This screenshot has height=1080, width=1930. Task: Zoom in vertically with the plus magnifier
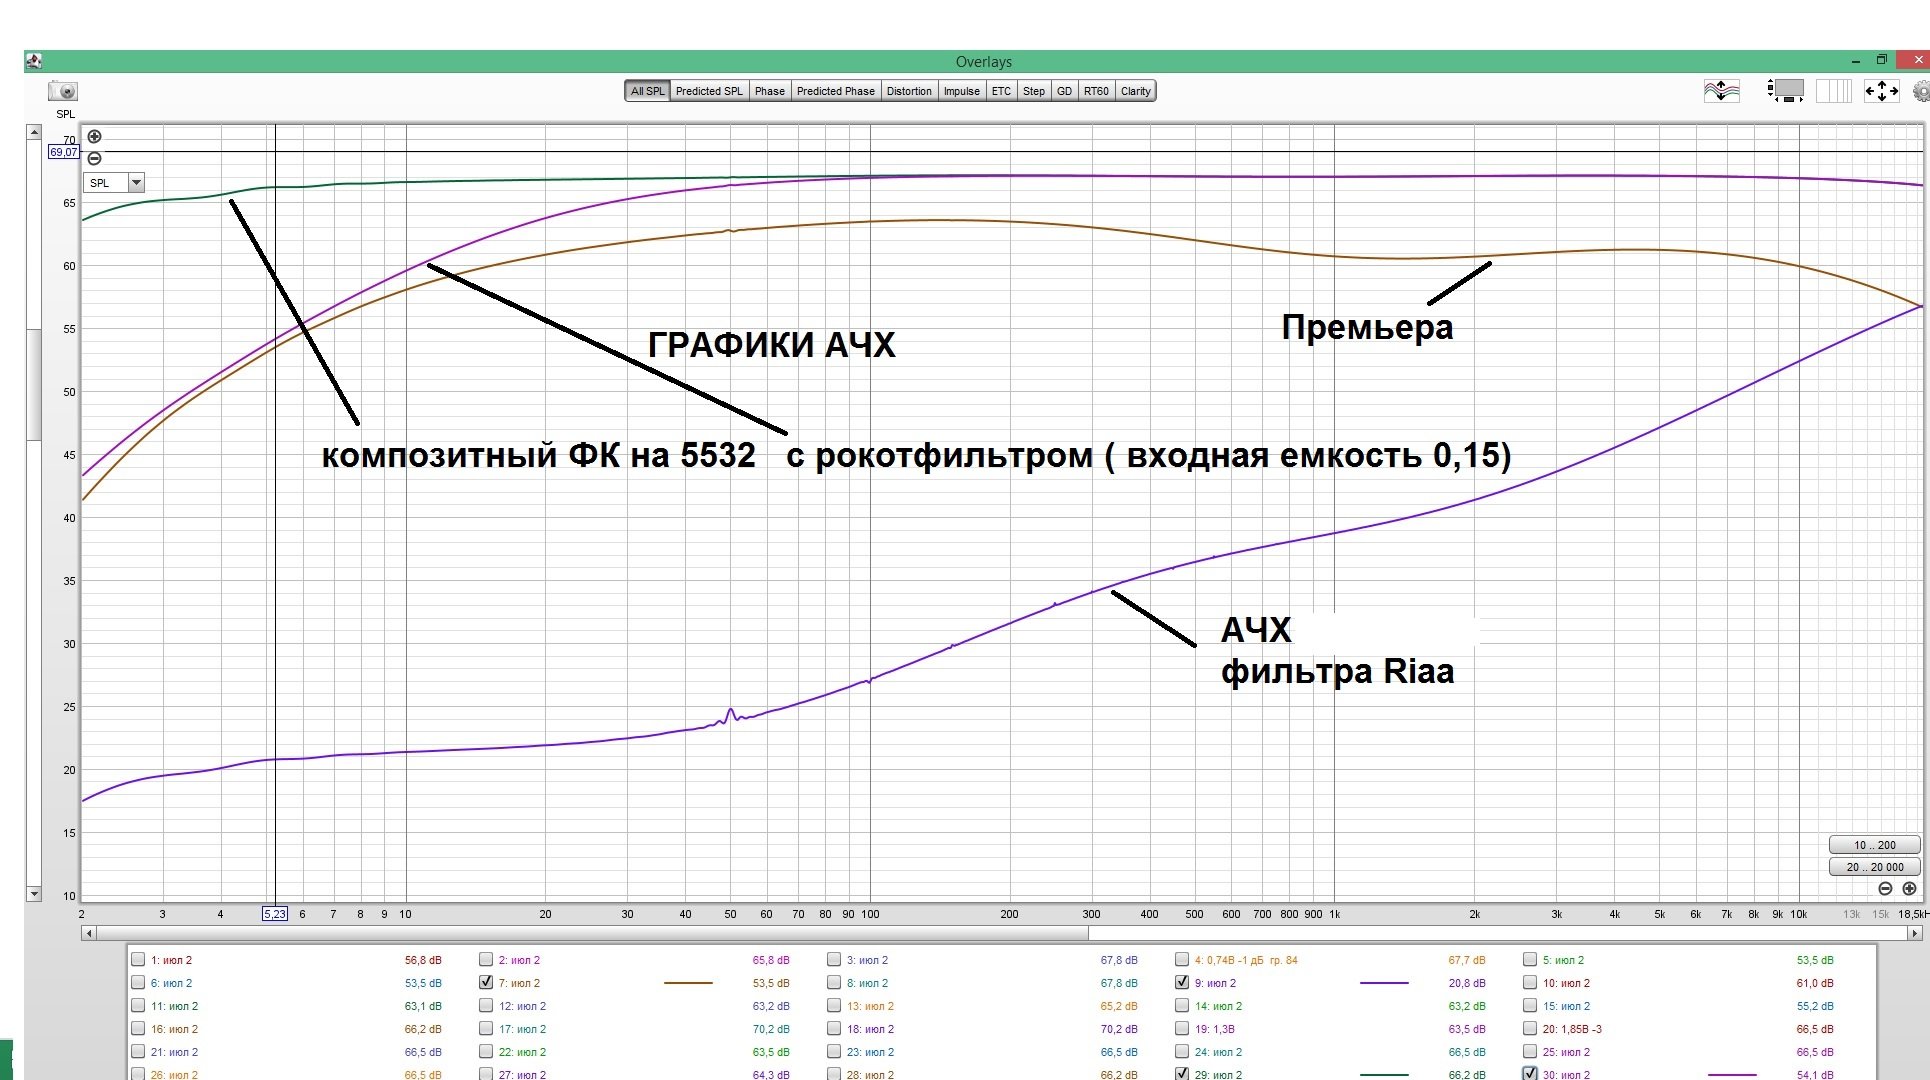tap(94, 137)
